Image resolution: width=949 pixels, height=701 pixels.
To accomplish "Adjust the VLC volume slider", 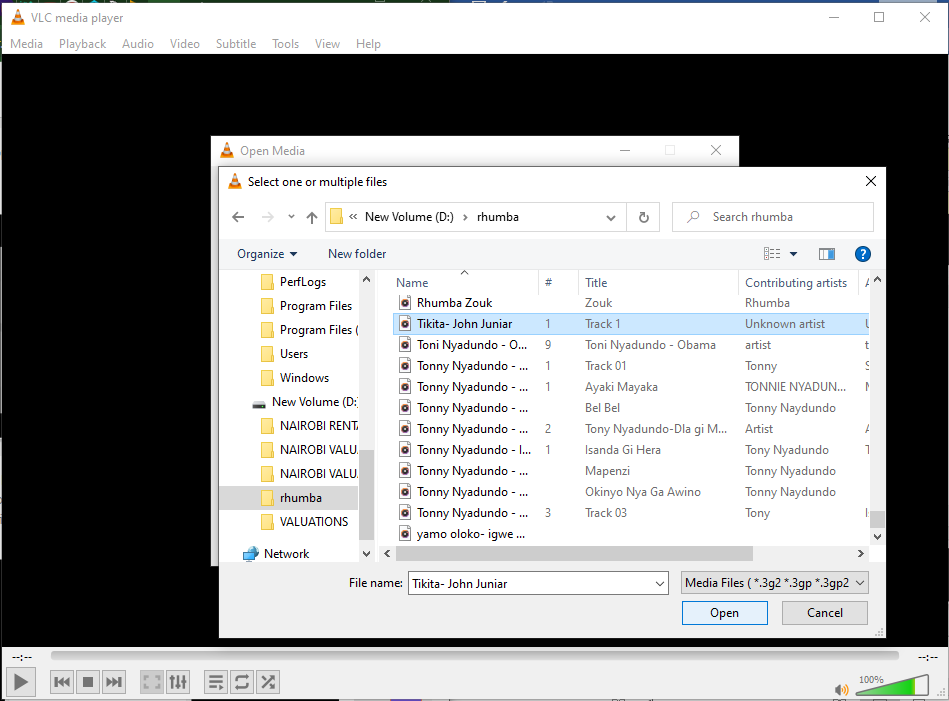I will pyautogui.click(x=893, y=685).
